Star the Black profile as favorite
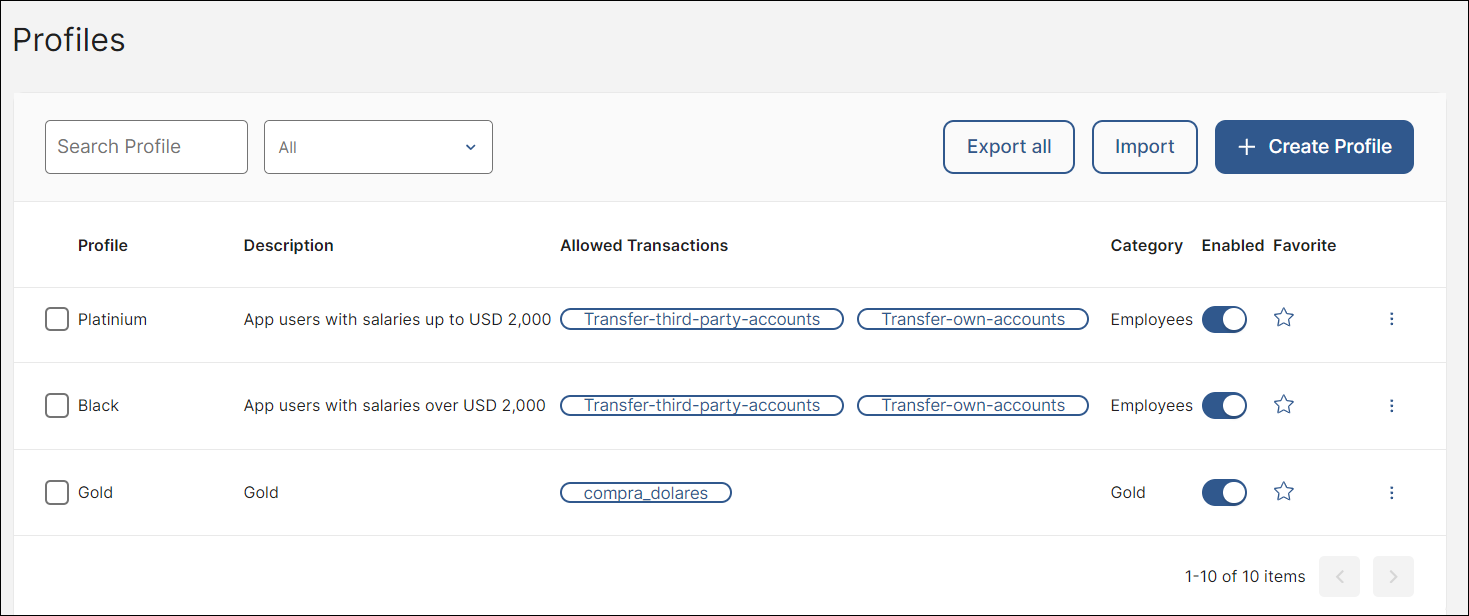1469x616 pixels. click(1284, 405)
